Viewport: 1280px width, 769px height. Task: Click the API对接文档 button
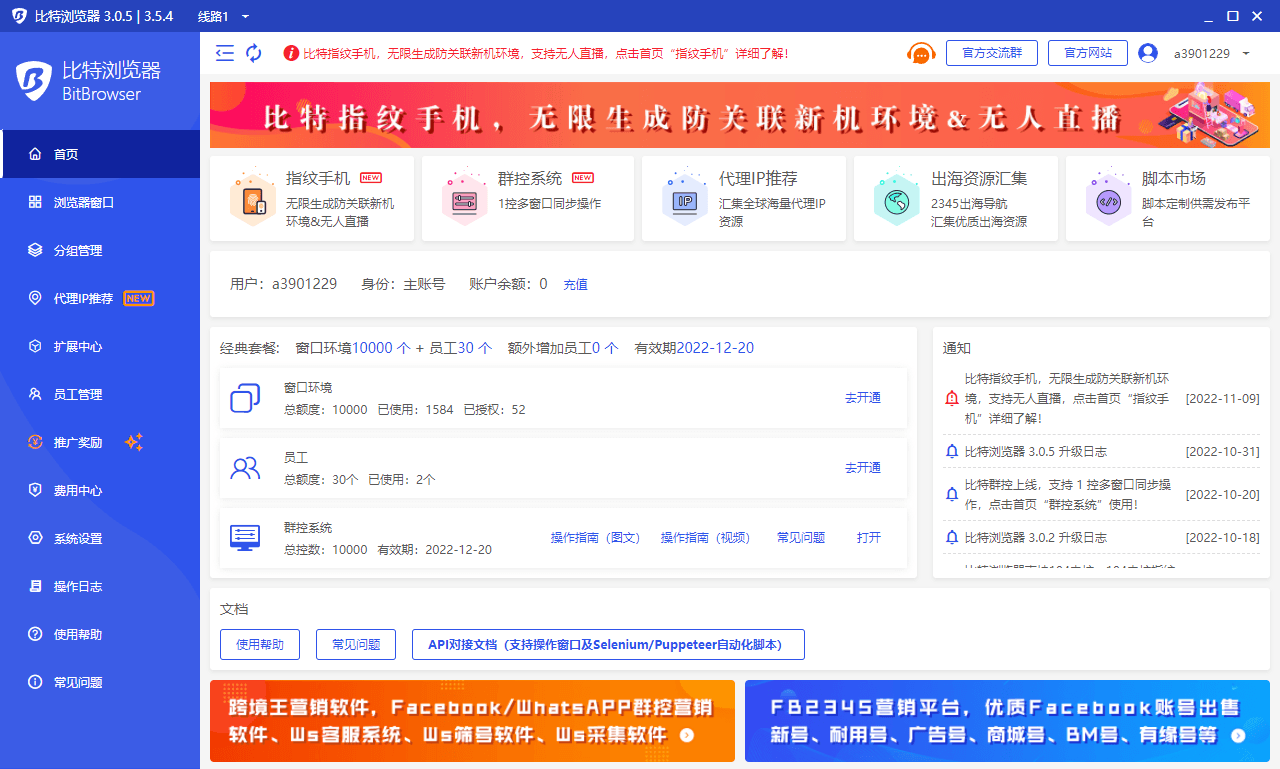click(608, 645)
